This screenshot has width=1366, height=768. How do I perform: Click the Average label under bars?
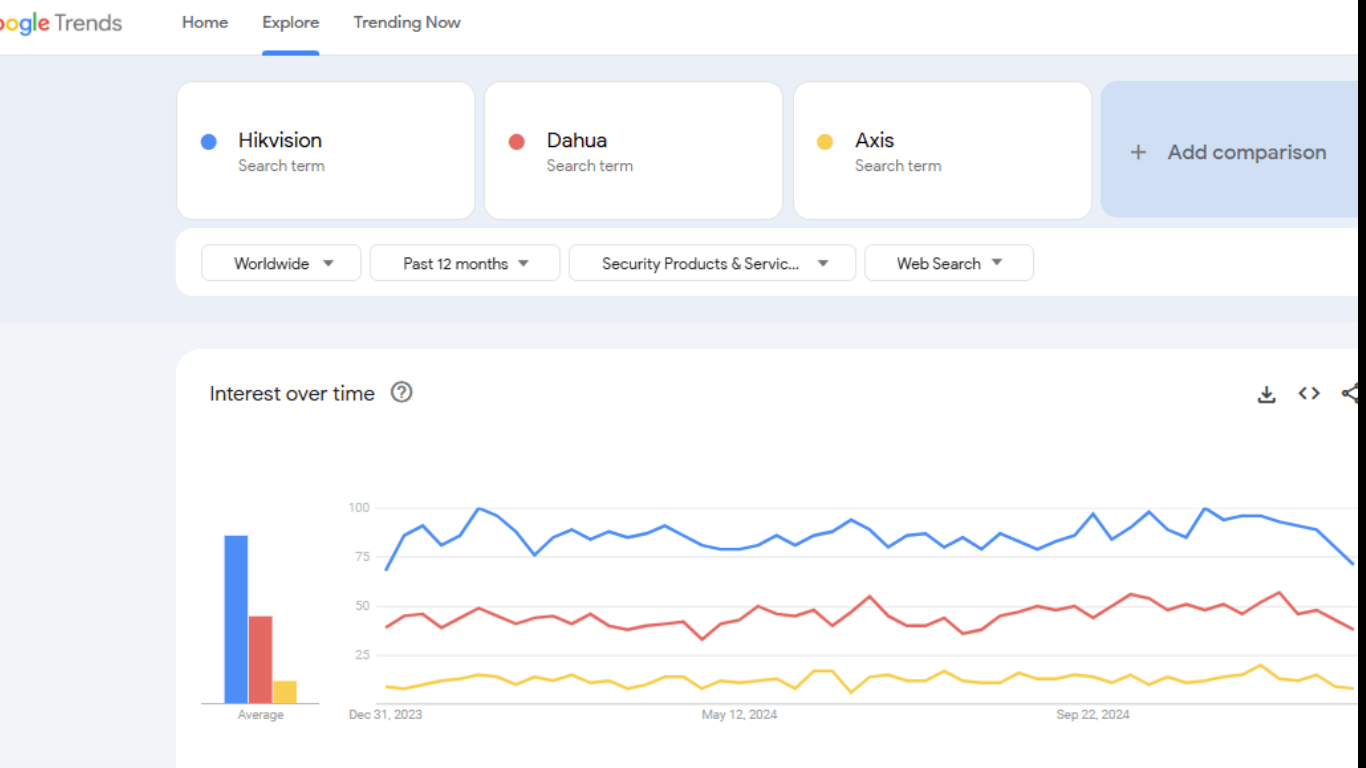click(260, 715)
